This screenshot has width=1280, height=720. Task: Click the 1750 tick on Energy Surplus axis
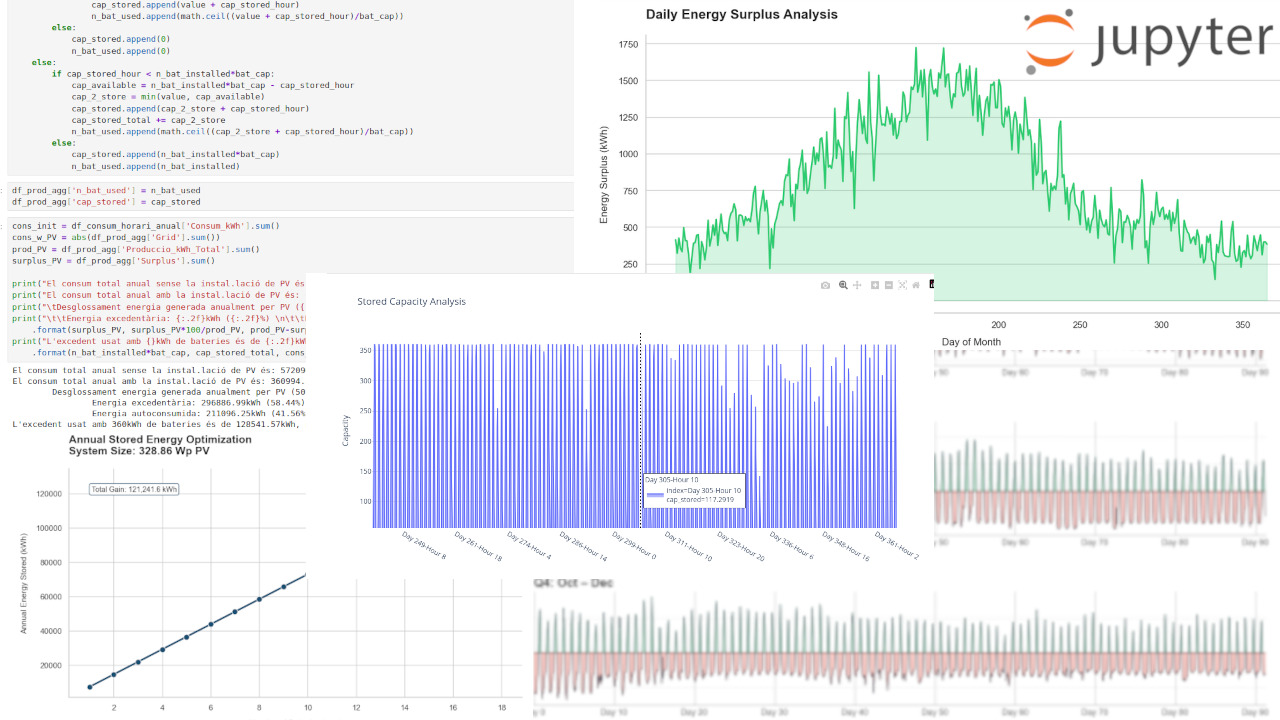click(628, 45)
